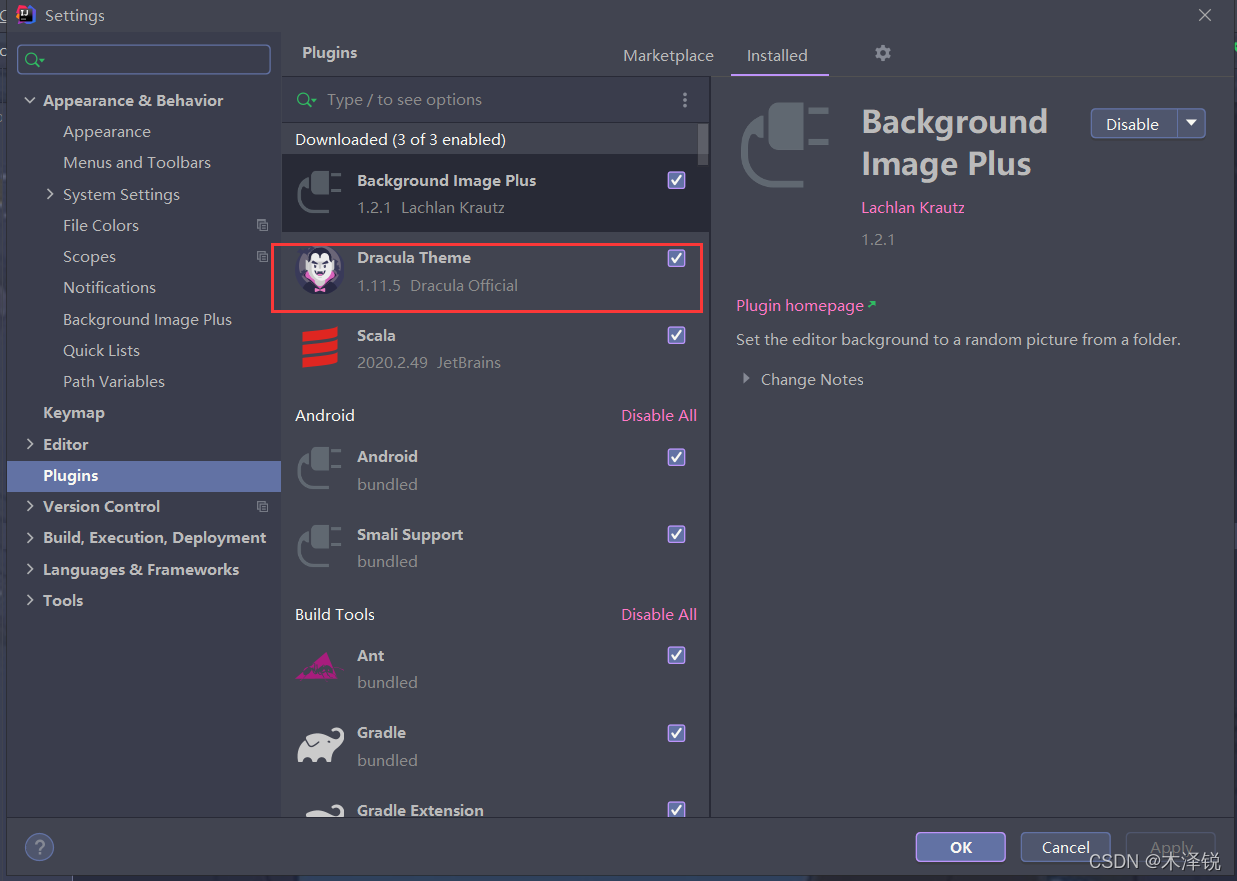Click the Version Control project-level icon
This screenshot has height=881, width=1237.
pyautogui.click(x=263, y=506)
